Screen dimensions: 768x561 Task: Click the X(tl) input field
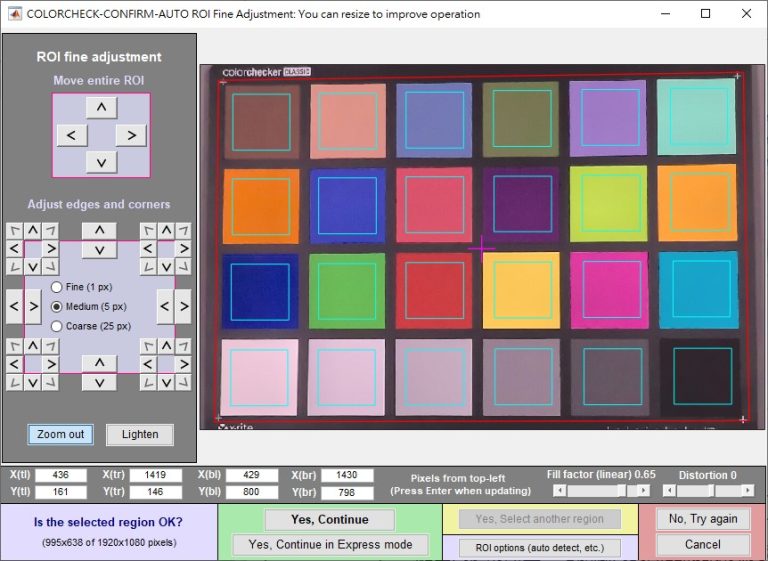click(x=61, y=475)
